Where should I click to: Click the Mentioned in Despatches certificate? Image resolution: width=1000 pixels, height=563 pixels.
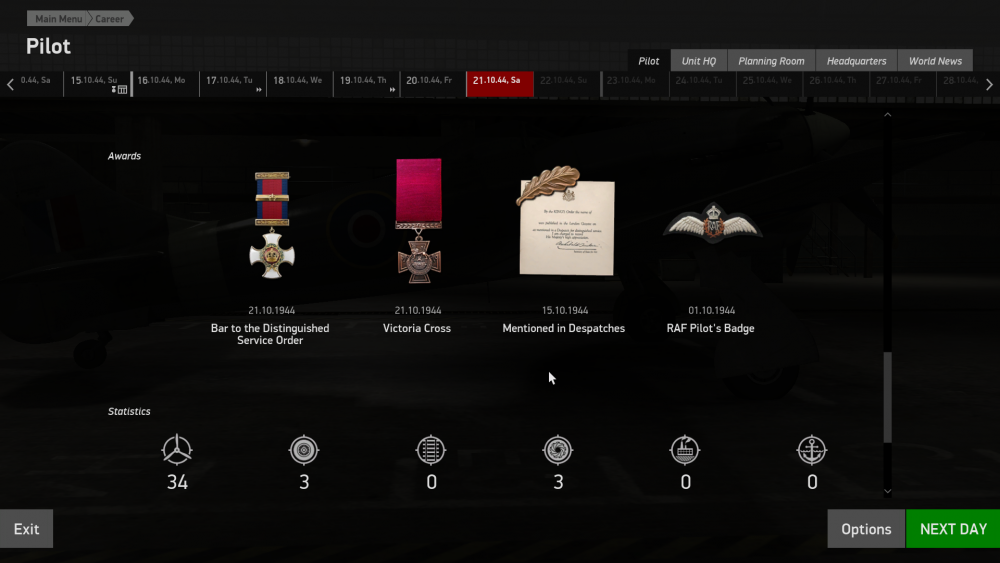click(x=566, y=221)
